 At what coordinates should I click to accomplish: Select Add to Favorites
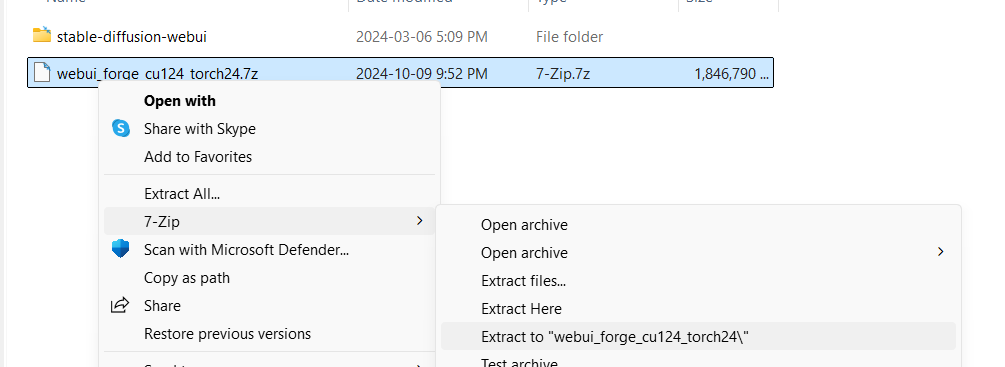[198, 157]
